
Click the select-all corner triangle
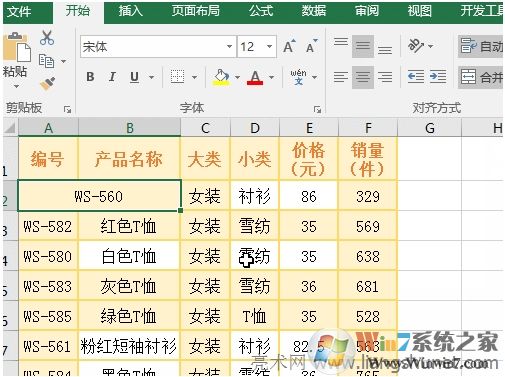[x=11, y=128]
